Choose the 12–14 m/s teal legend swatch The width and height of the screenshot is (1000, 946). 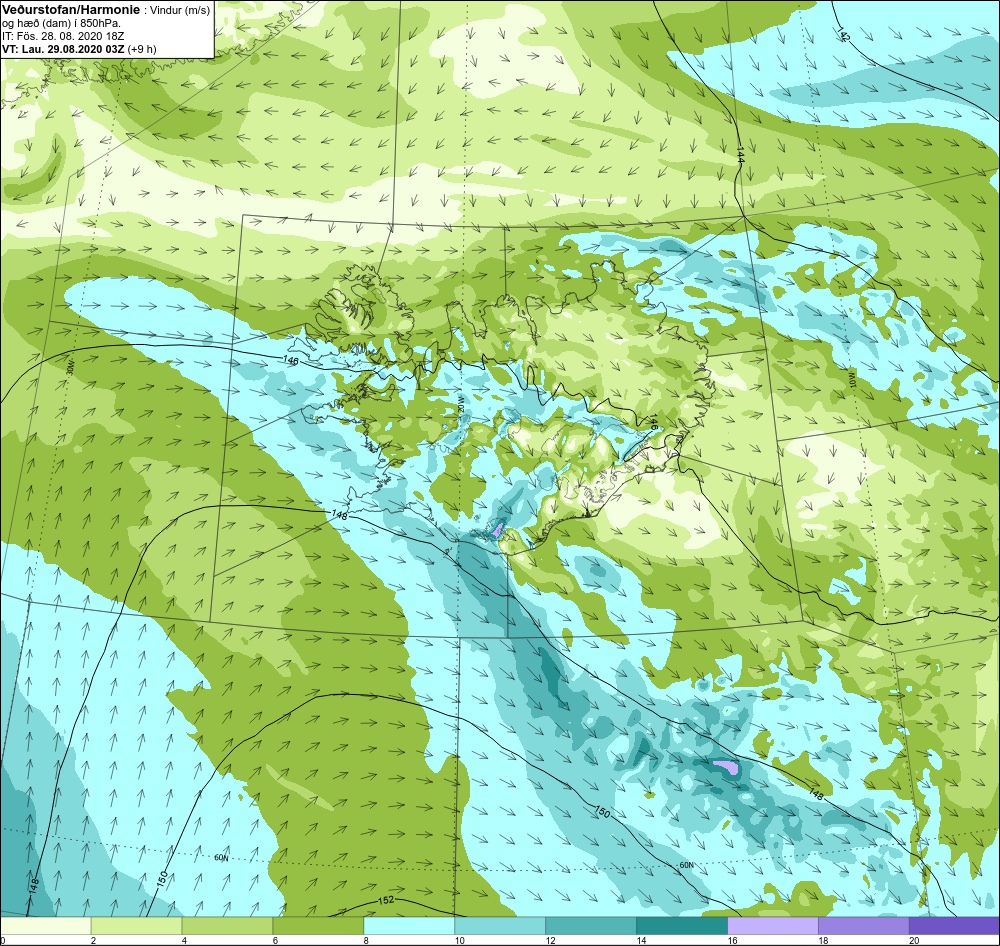591,926
